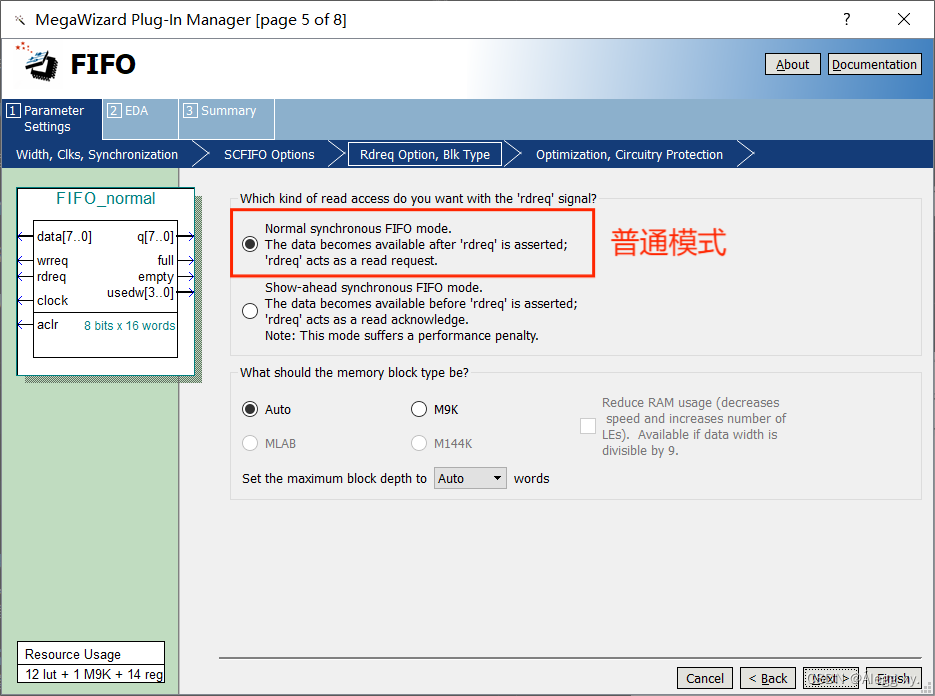
Task: Switch to the EDA tab
Action: point(141,119)
